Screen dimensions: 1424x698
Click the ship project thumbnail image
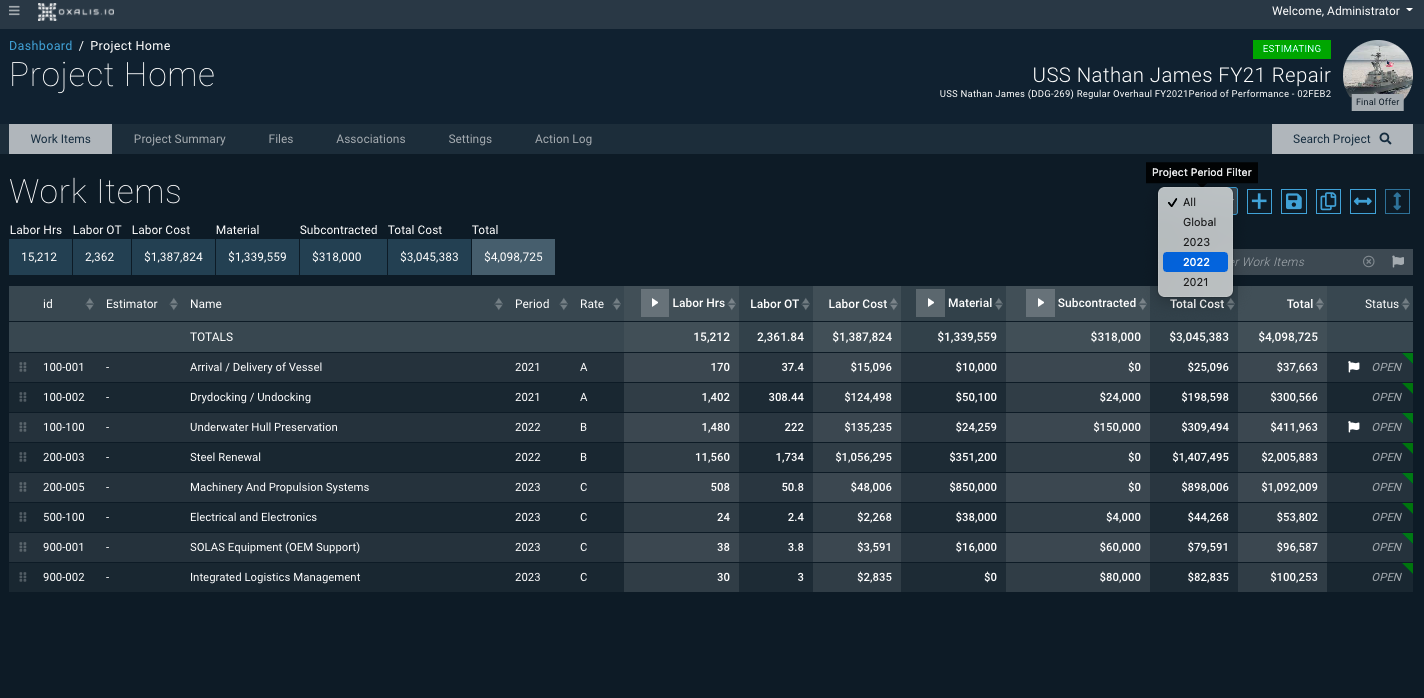tap(1377, 72)
